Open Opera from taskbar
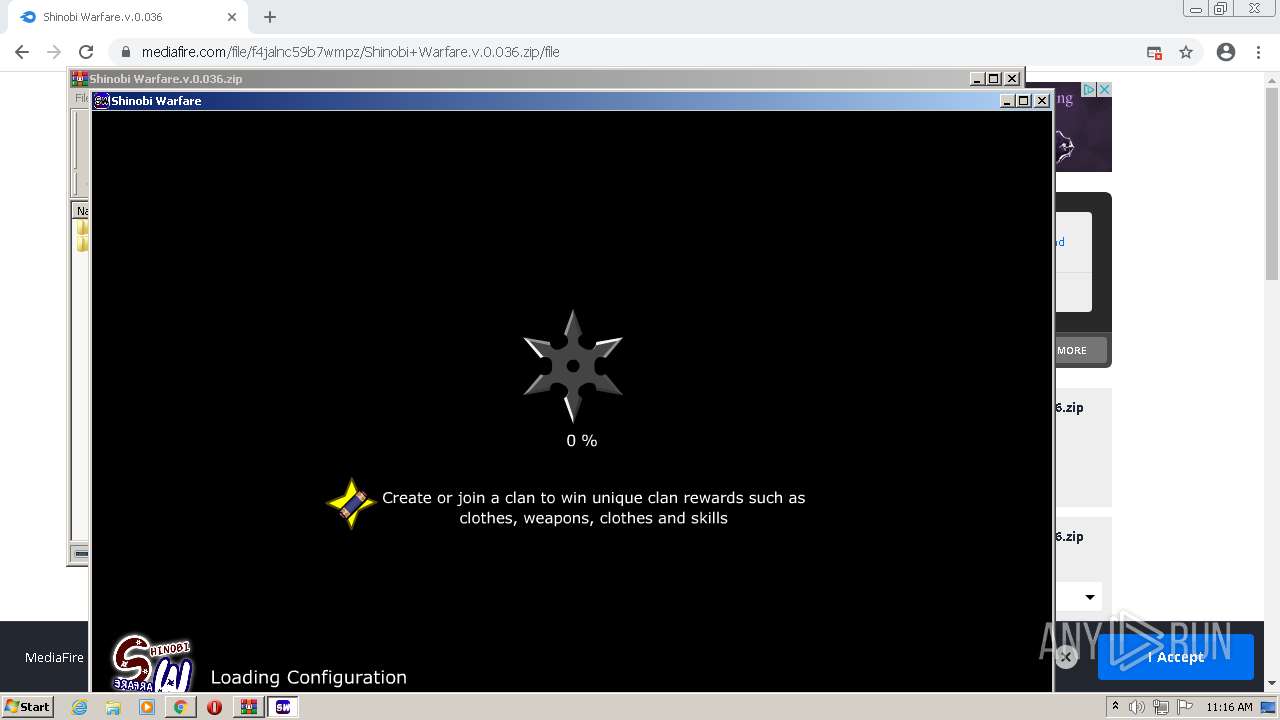The height and width of the screenshot is (720, 1280). pos(214,707)
